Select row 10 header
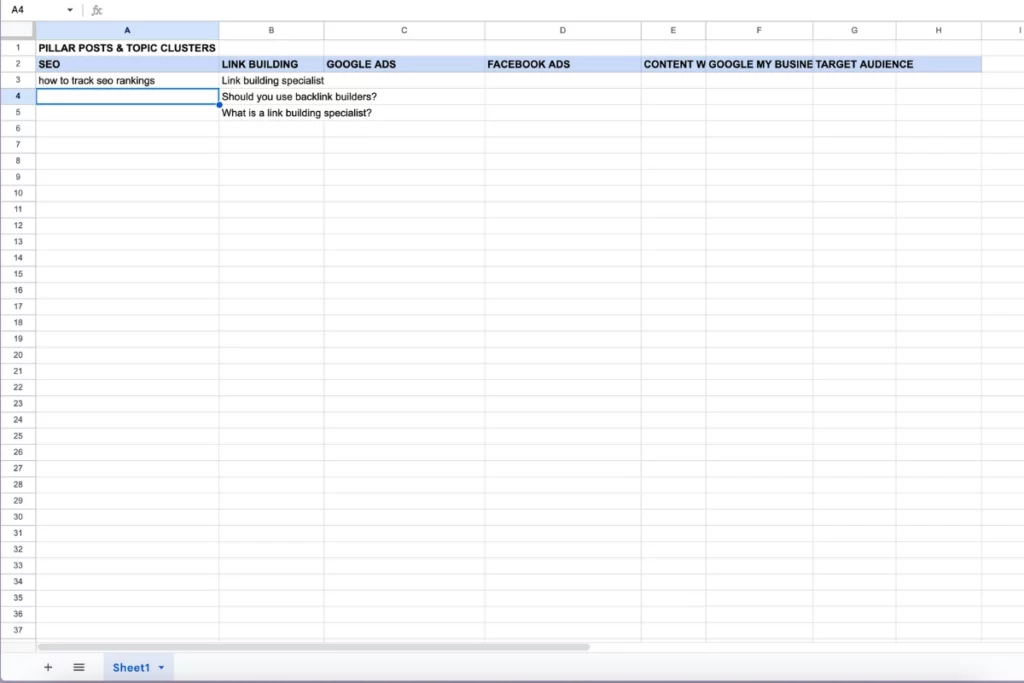Image resolution: width=1024 pixels, height=683 pixels. tap(18, 193)
